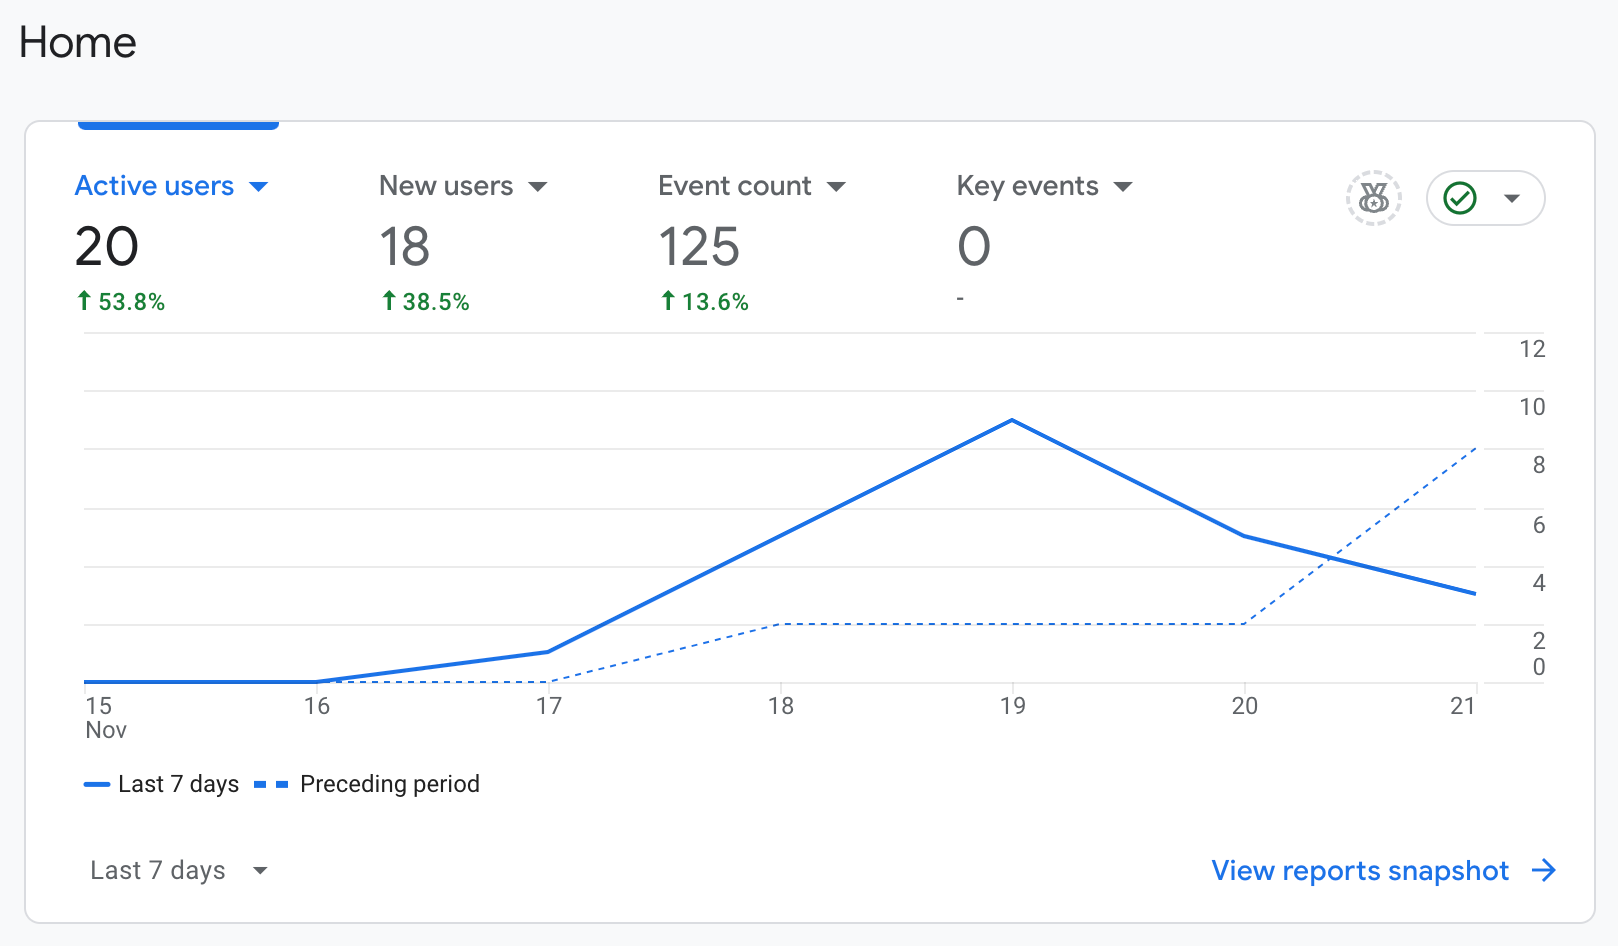
Task: Click the up arrow next to 38.5%
Action: 389,301
